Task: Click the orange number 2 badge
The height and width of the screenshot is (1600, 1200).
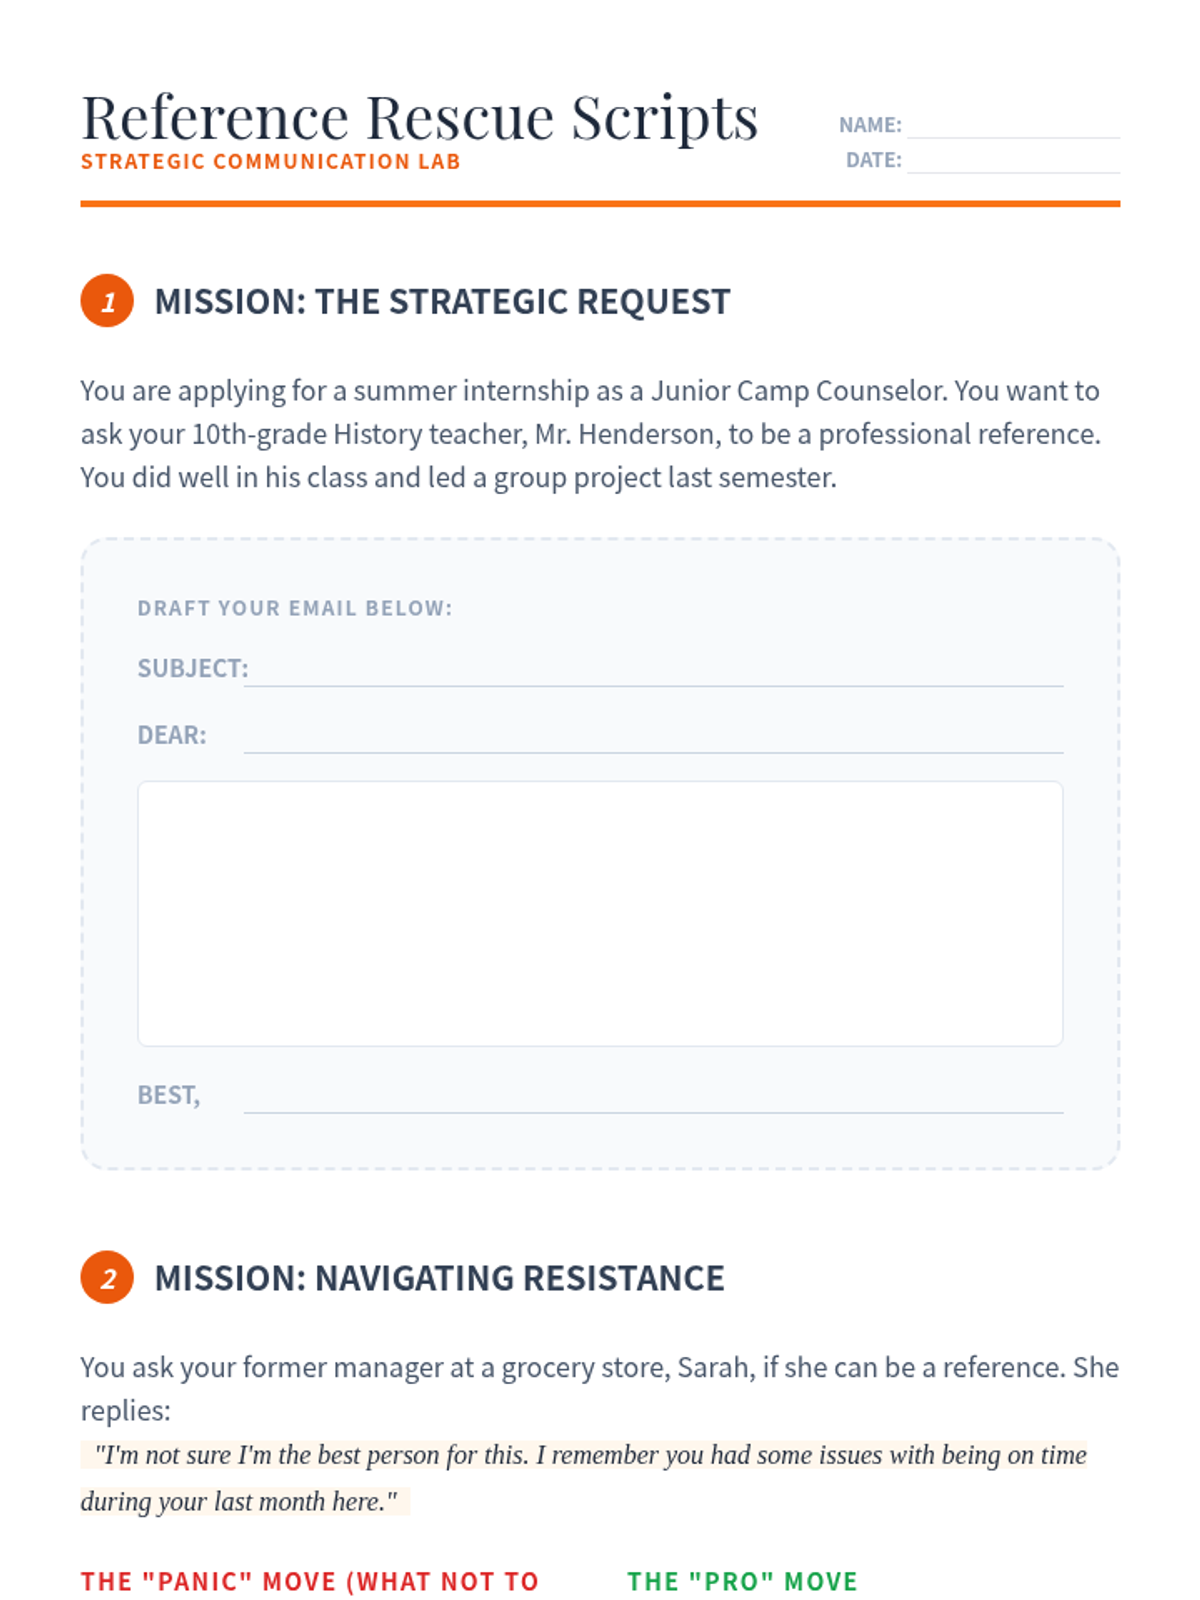Action: click(x=107, y=1278)
